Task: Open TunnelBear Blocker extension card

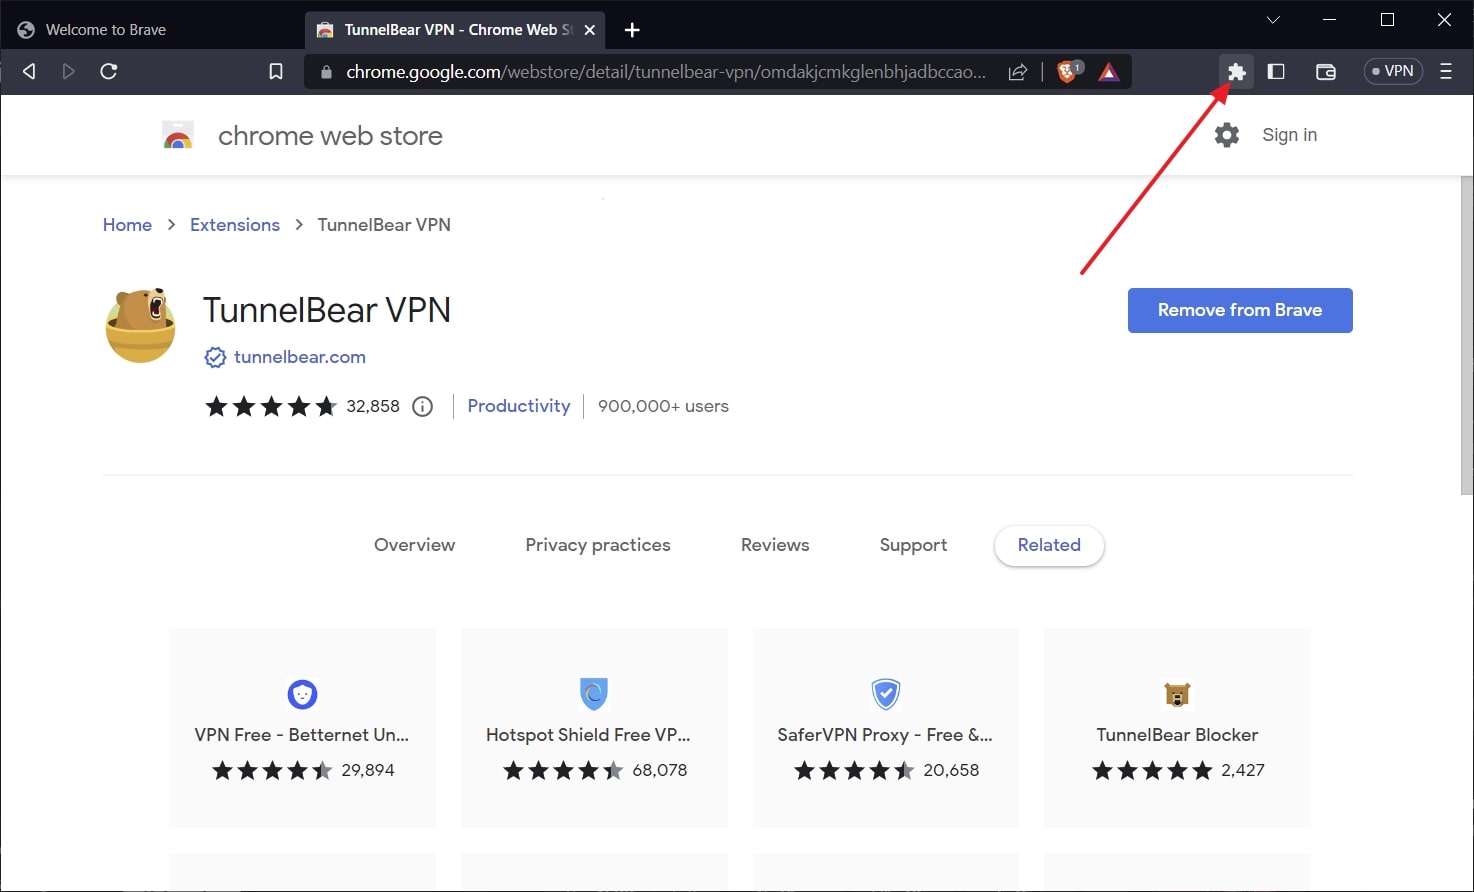Action: coord(1177,728)
